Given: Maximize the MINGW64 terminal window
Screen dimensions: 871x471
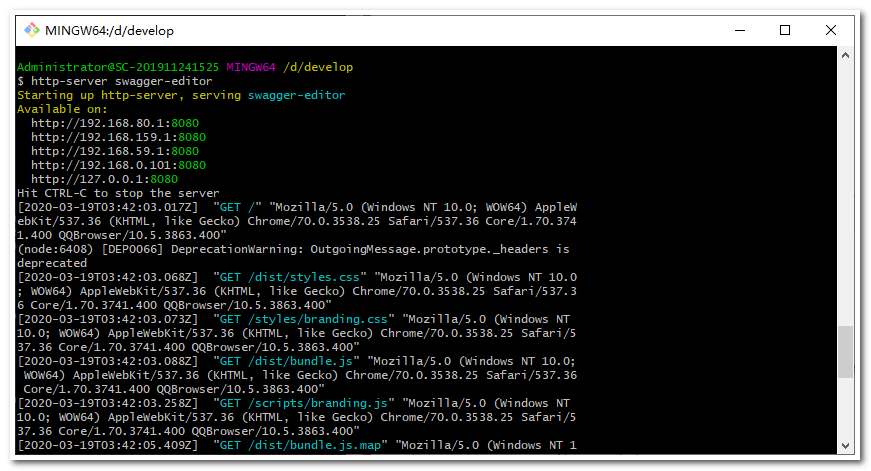Looking at the screenshot, I should (x=785, y=31).
